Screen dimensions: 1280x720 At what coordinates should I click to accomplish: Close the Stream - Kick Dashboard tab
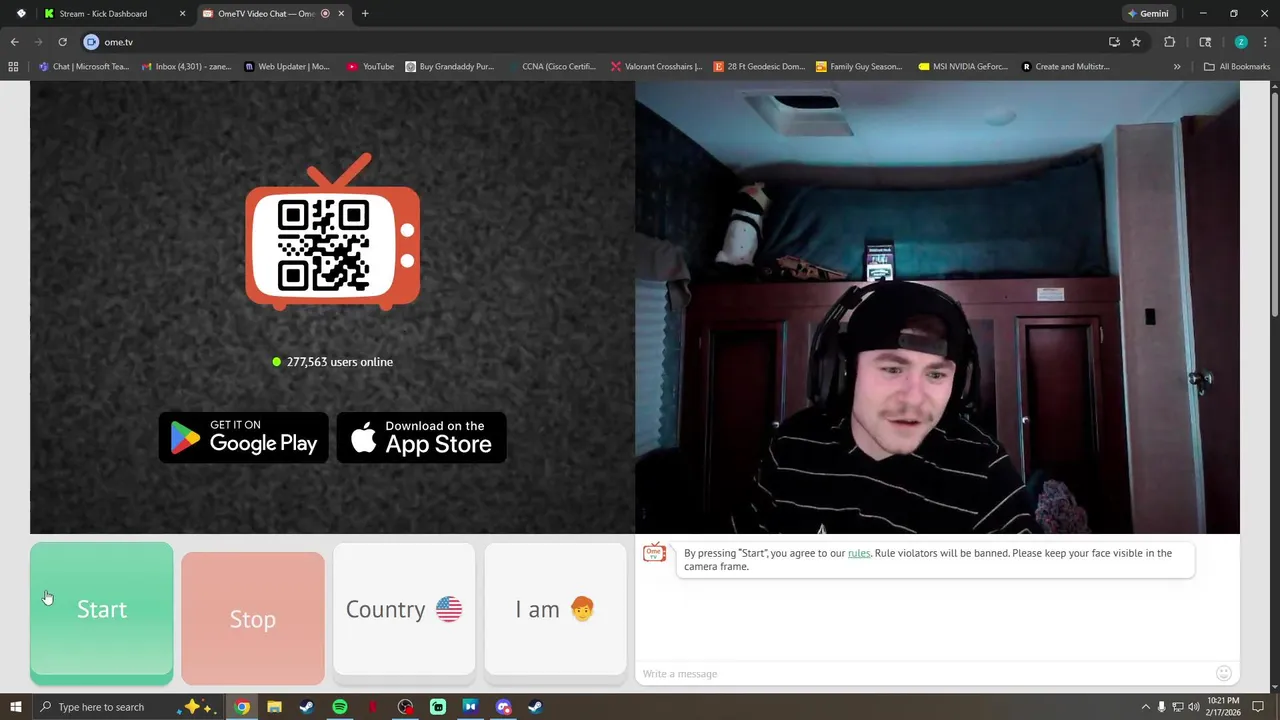click(x=182, y=14)
